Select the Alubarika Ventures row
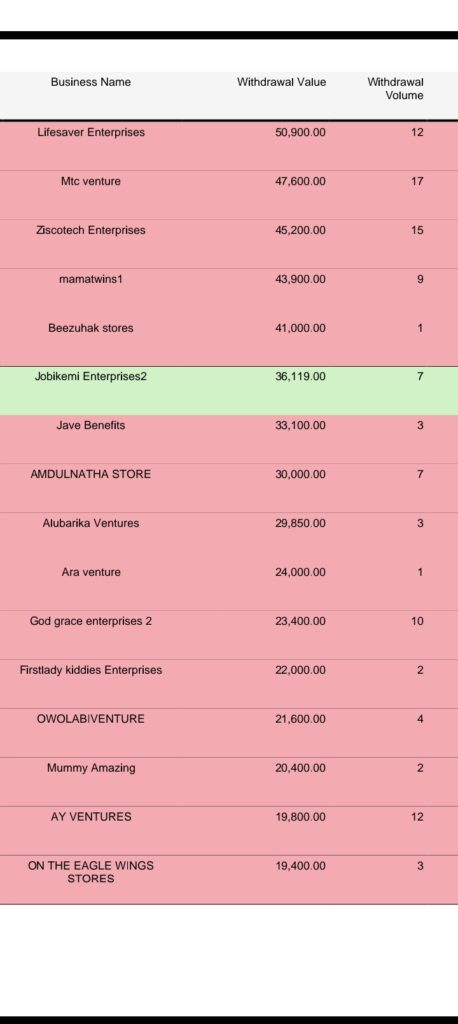The height and width of the screenshot is (1024, 458). coord(229,537)
